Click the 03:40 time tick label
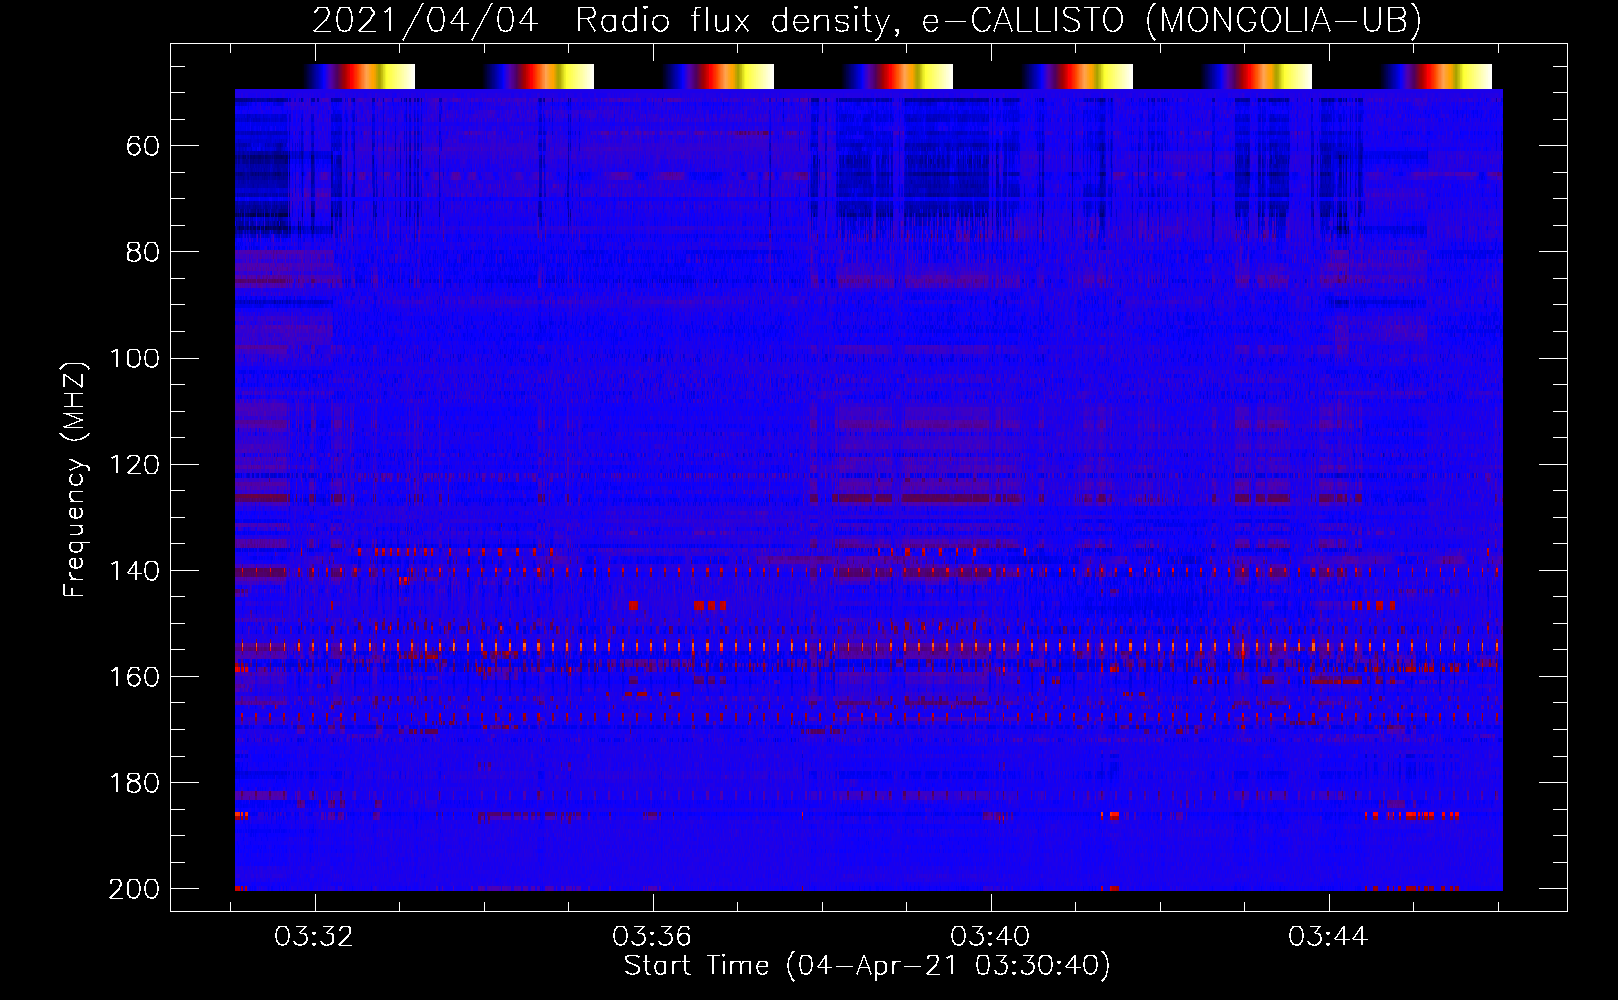The image size is (1618, 1000). [x=990, y=937]
